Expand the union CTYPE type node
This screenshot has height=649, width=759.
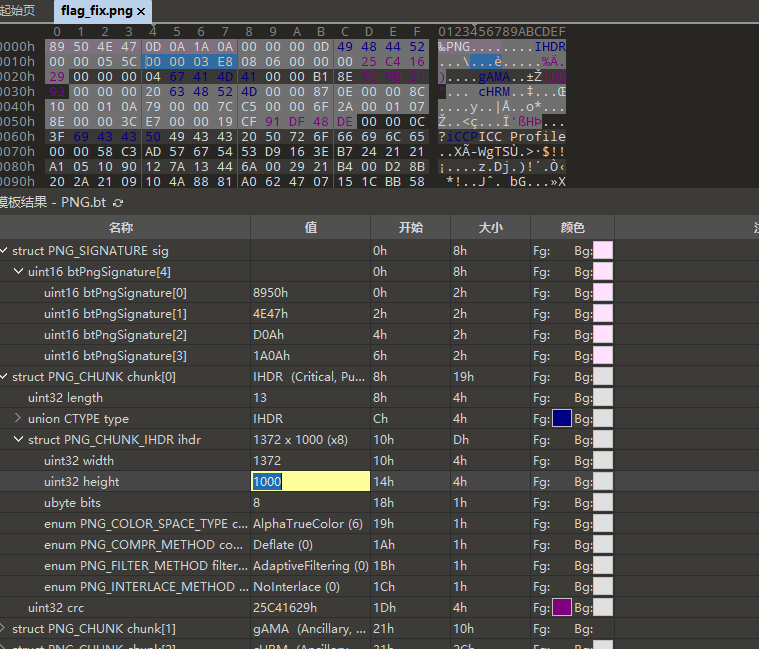coord(19,419)
